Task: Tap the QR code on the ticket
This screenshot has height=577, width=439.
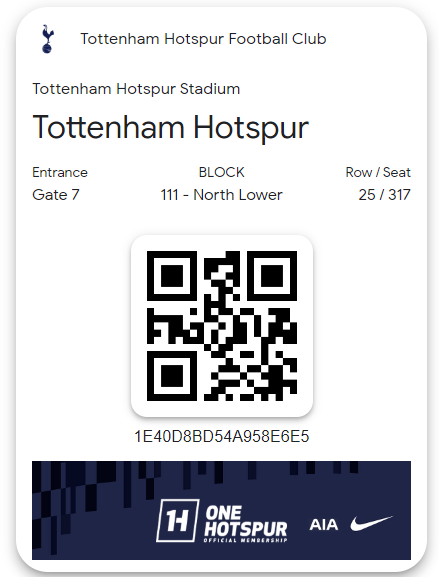Action: (222, 326)
